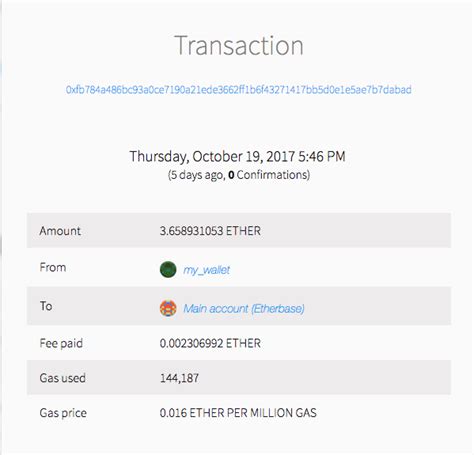Image resolution: width=474 pixels, height=455 pixels.
Task: Click the Gas used row label
Action: (62, 378)
